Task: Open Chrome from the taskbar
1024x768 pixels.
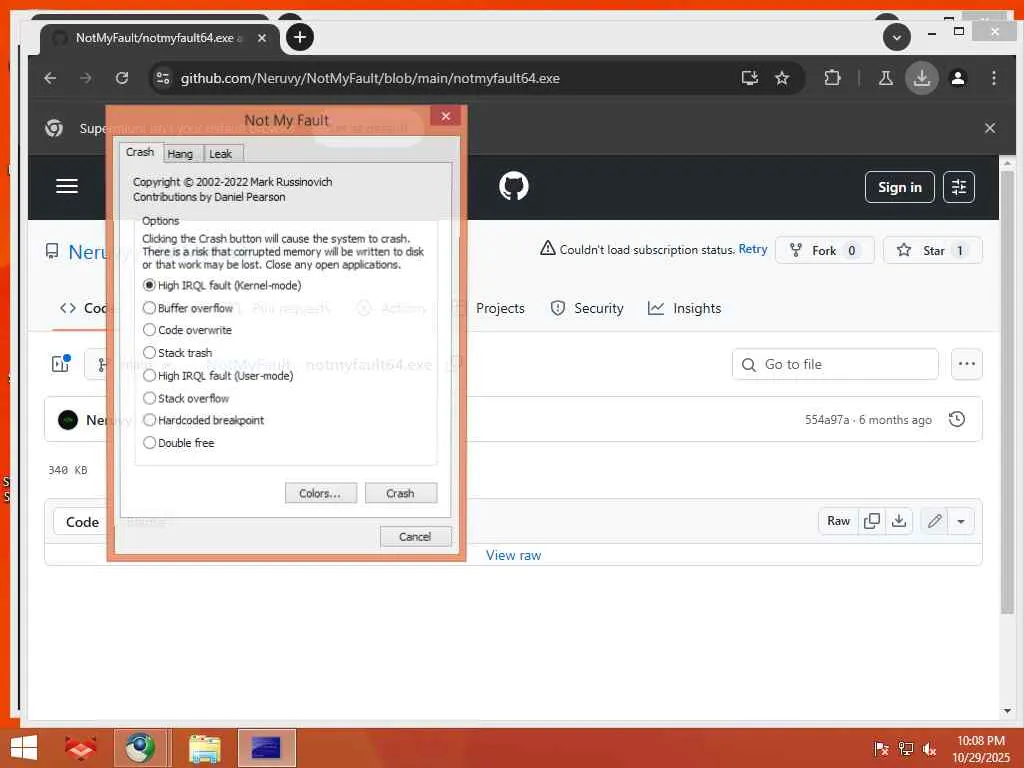Action: click(x=140, y=748)
